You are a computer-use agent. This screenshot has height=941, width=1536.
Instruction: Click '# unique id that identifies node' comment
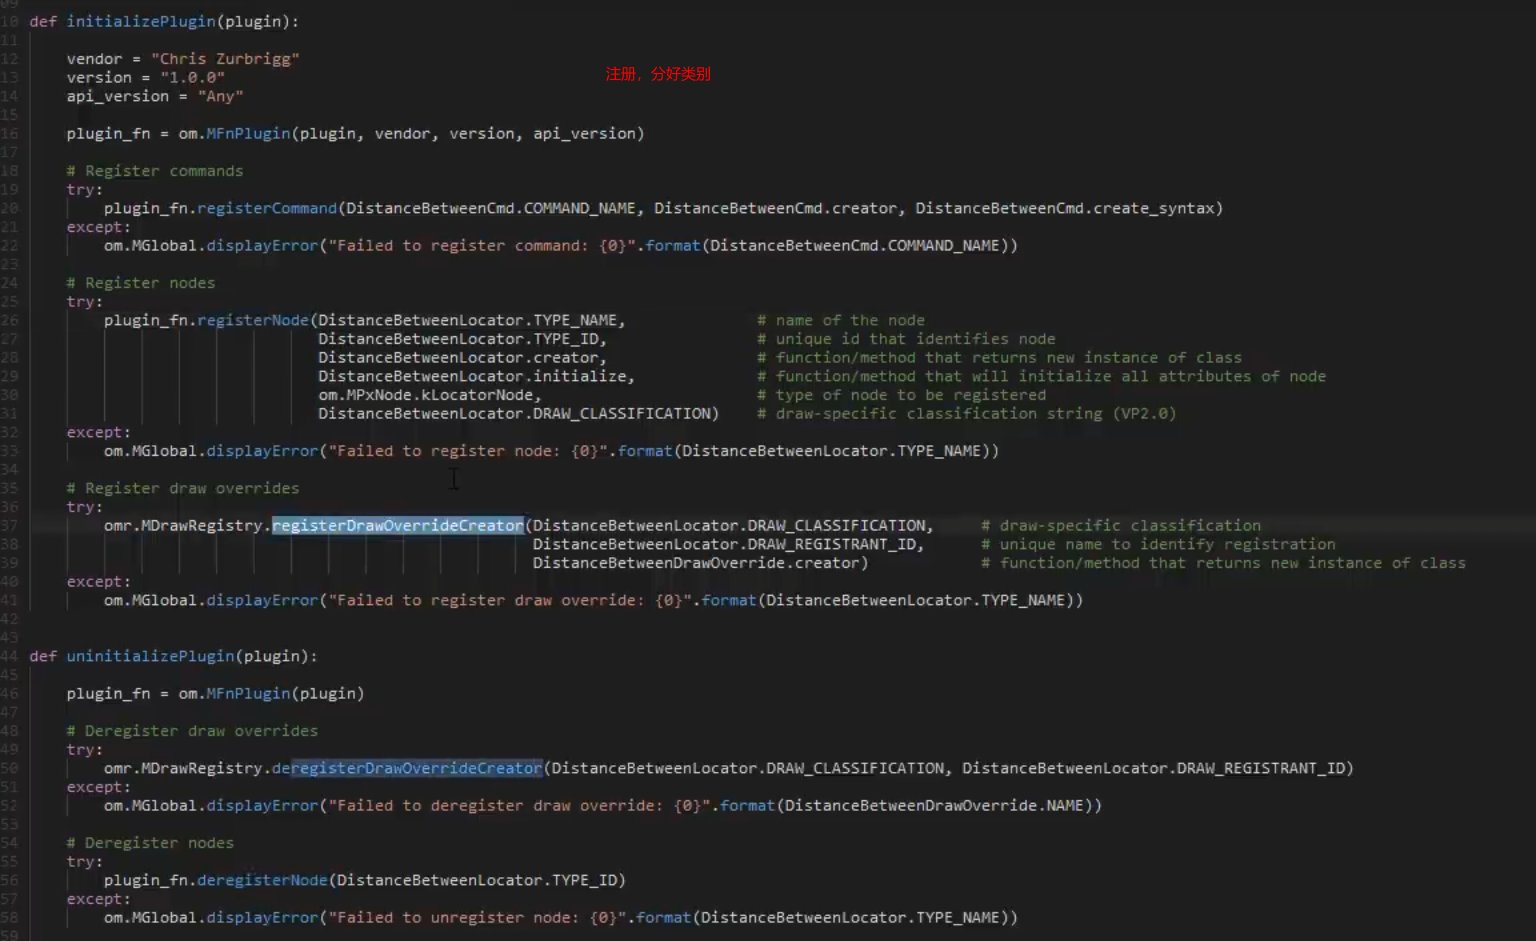pyautogui.click(x=906, y=339)
